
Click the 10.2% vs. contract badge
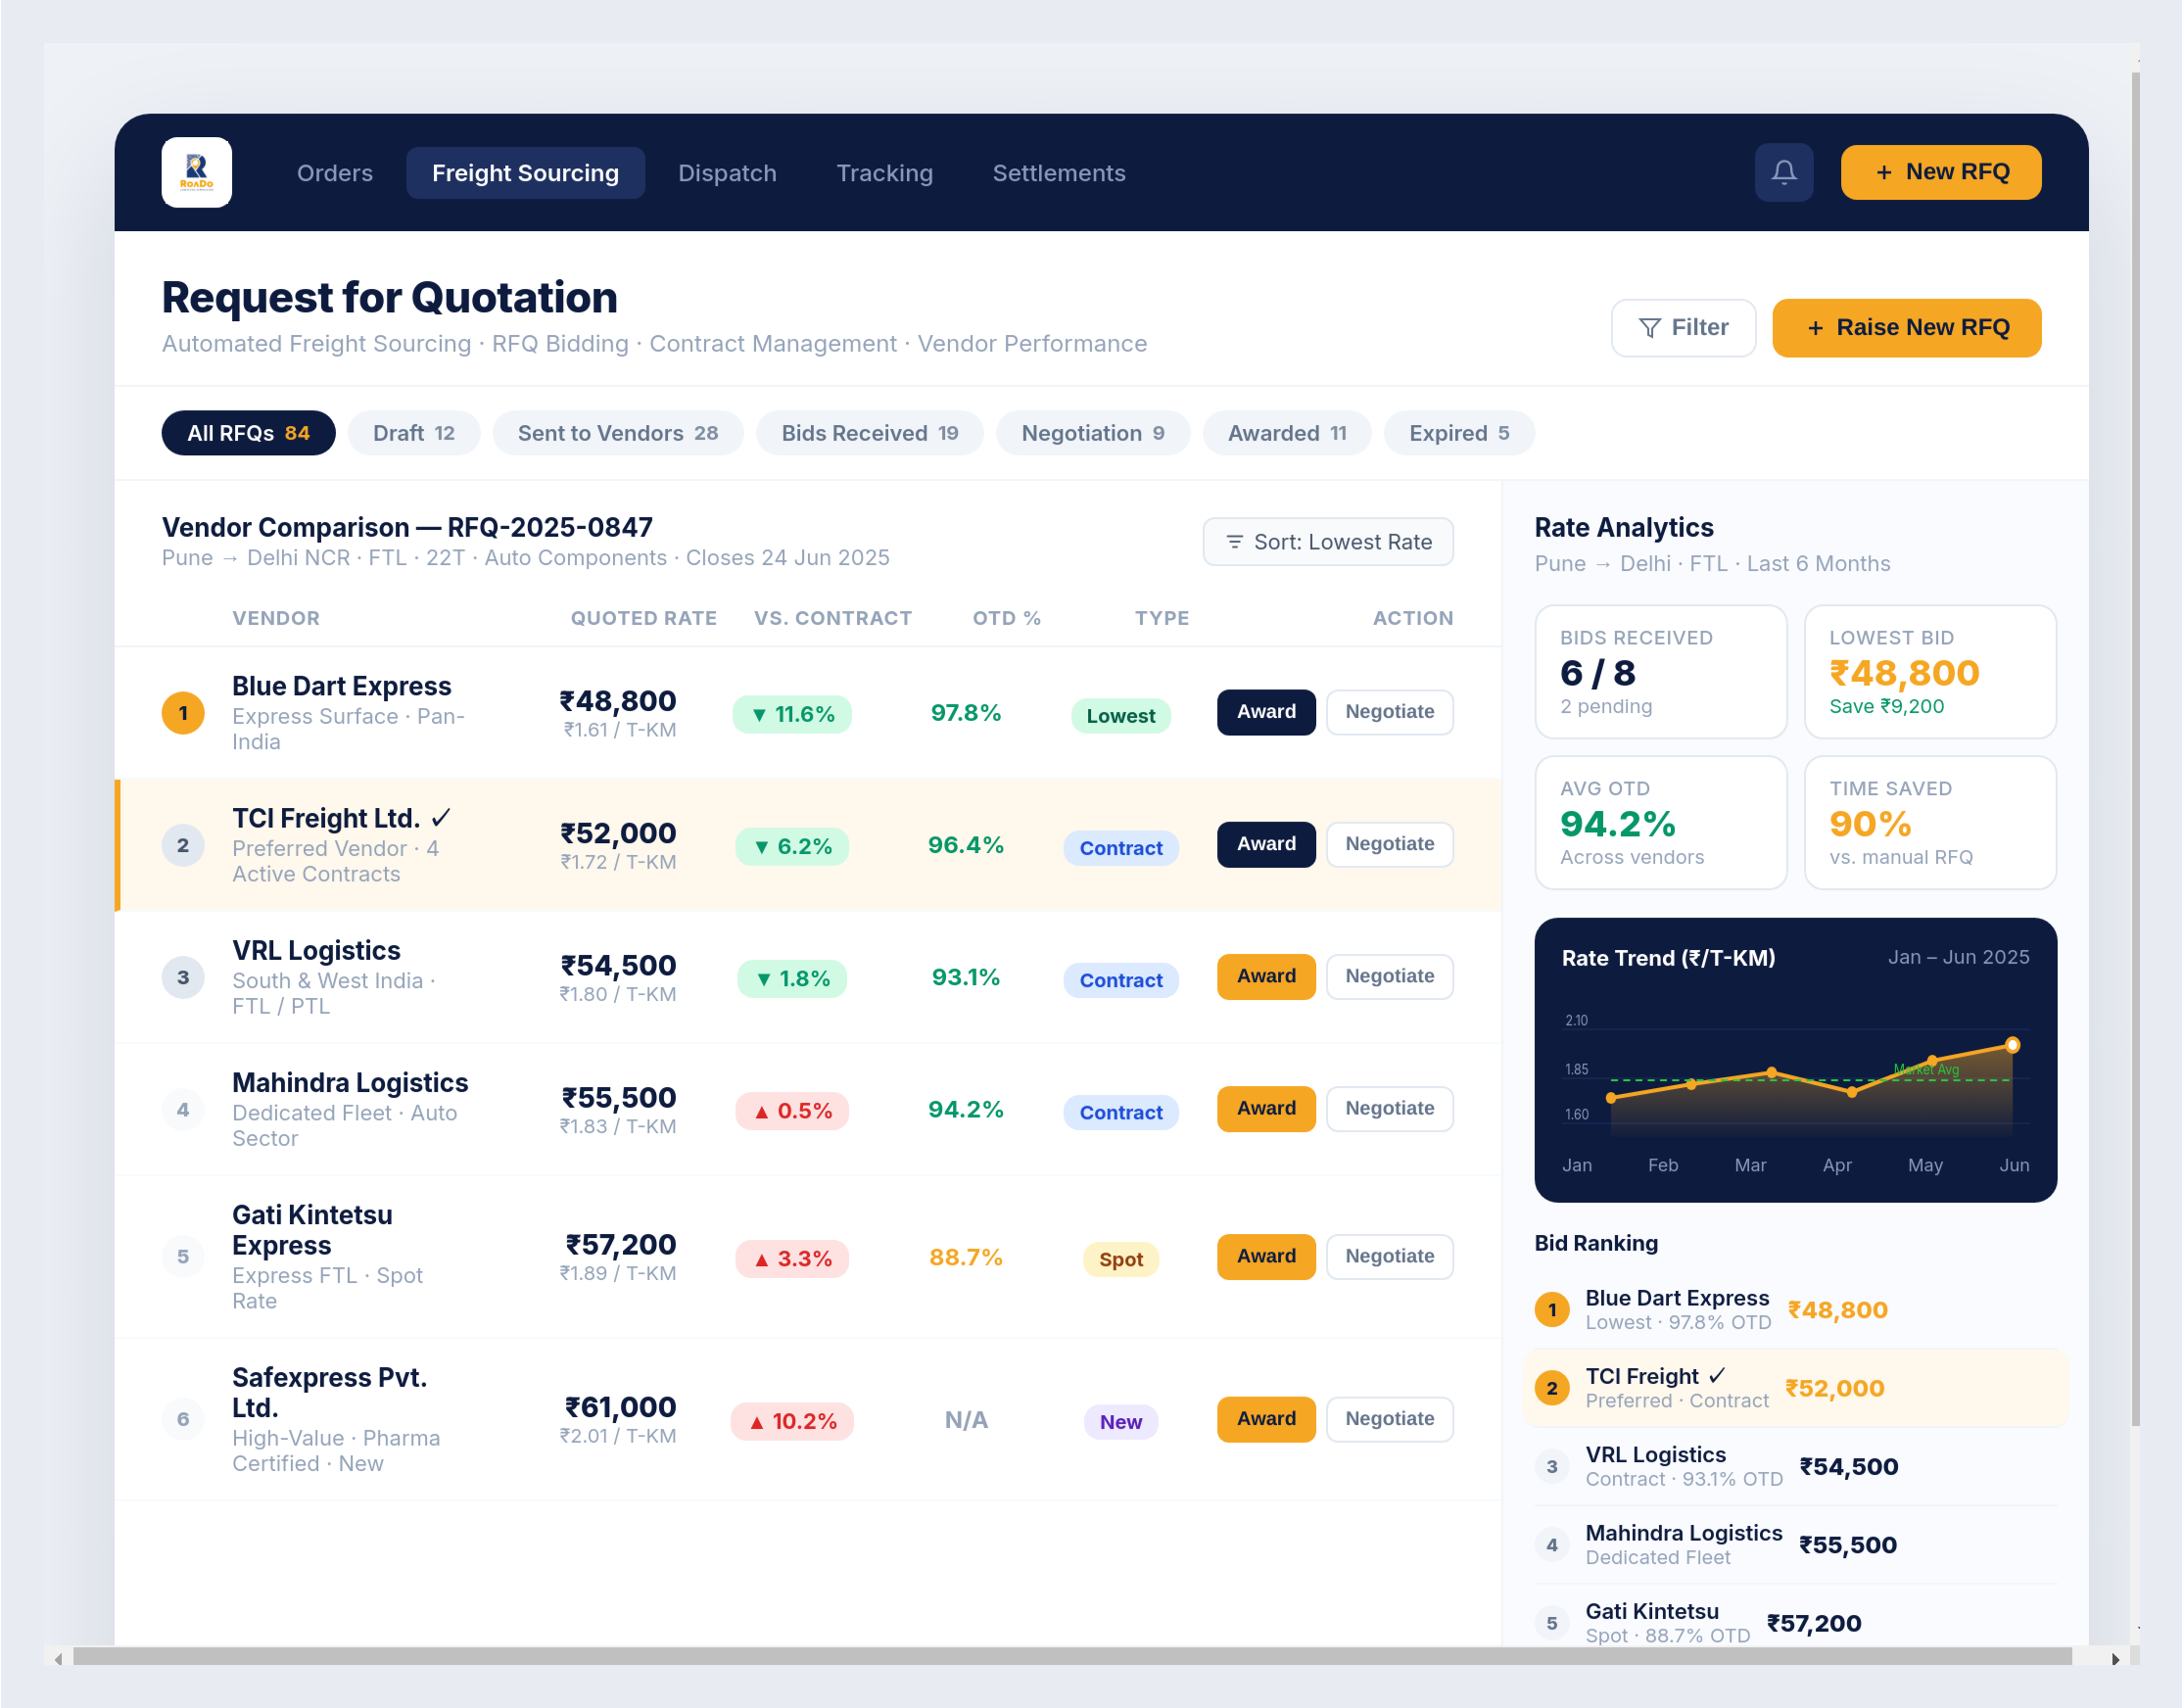[x=791, y=1420]
